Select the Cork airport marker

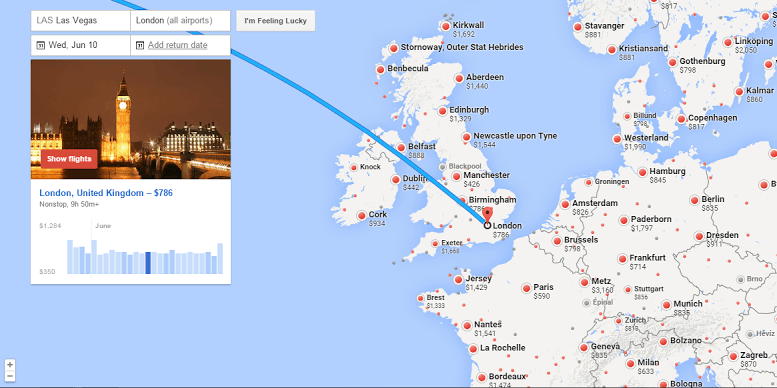coord(361,216)
